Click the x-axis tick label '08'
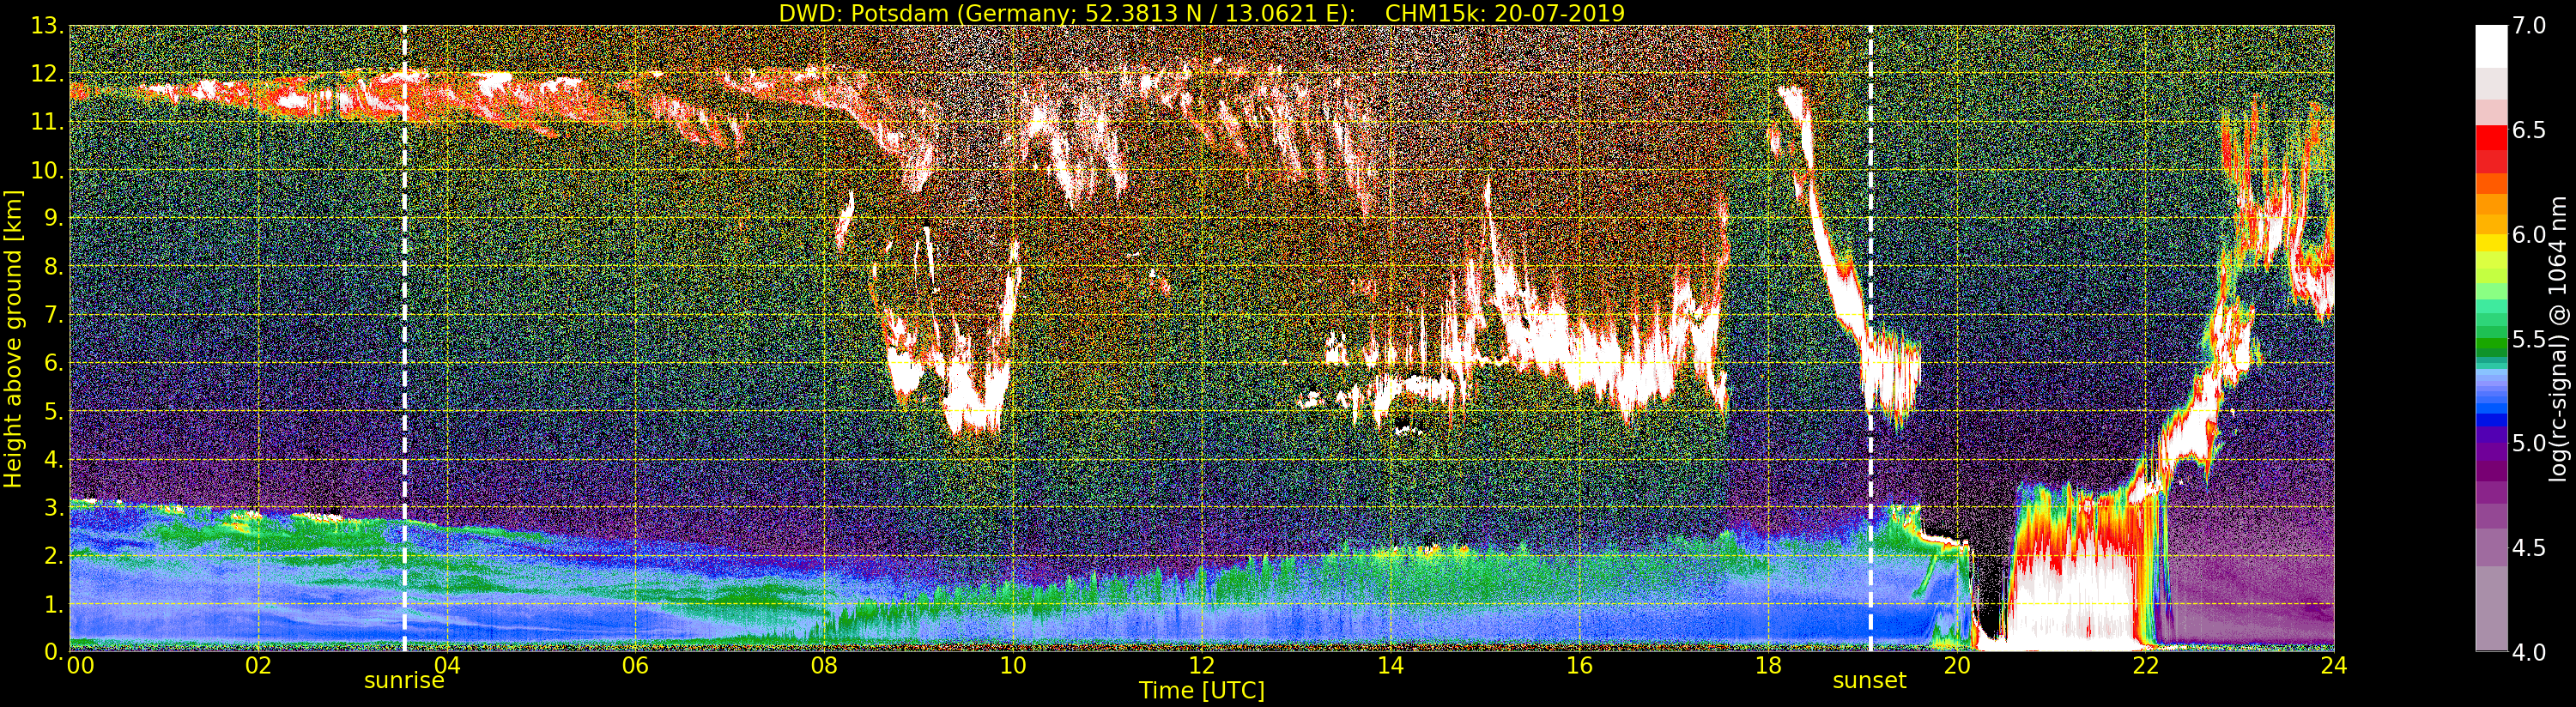The image size is (2576, 707). tap(824, 665)
